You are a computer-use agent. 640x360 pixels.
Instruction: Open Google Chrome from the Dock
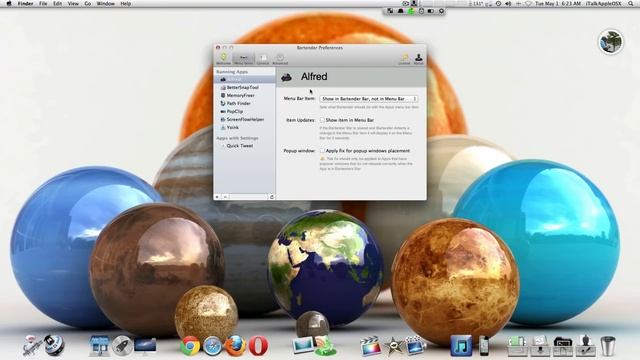(190, 346)
